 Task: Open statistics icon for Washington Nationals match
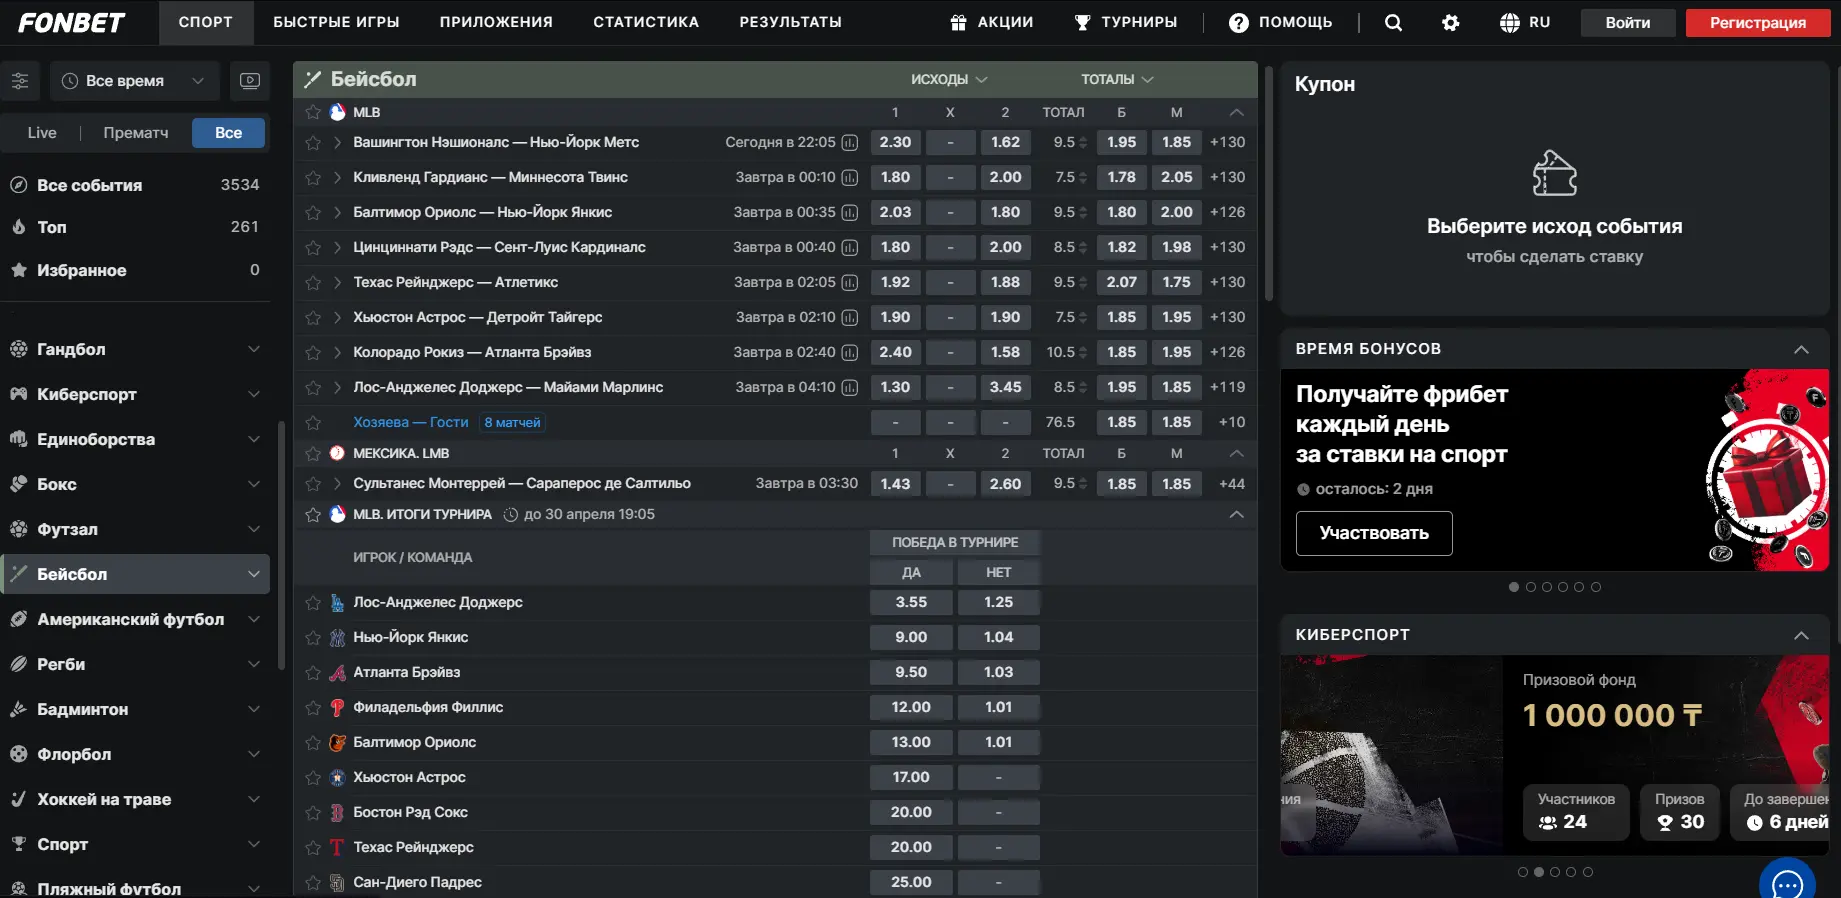850,143
